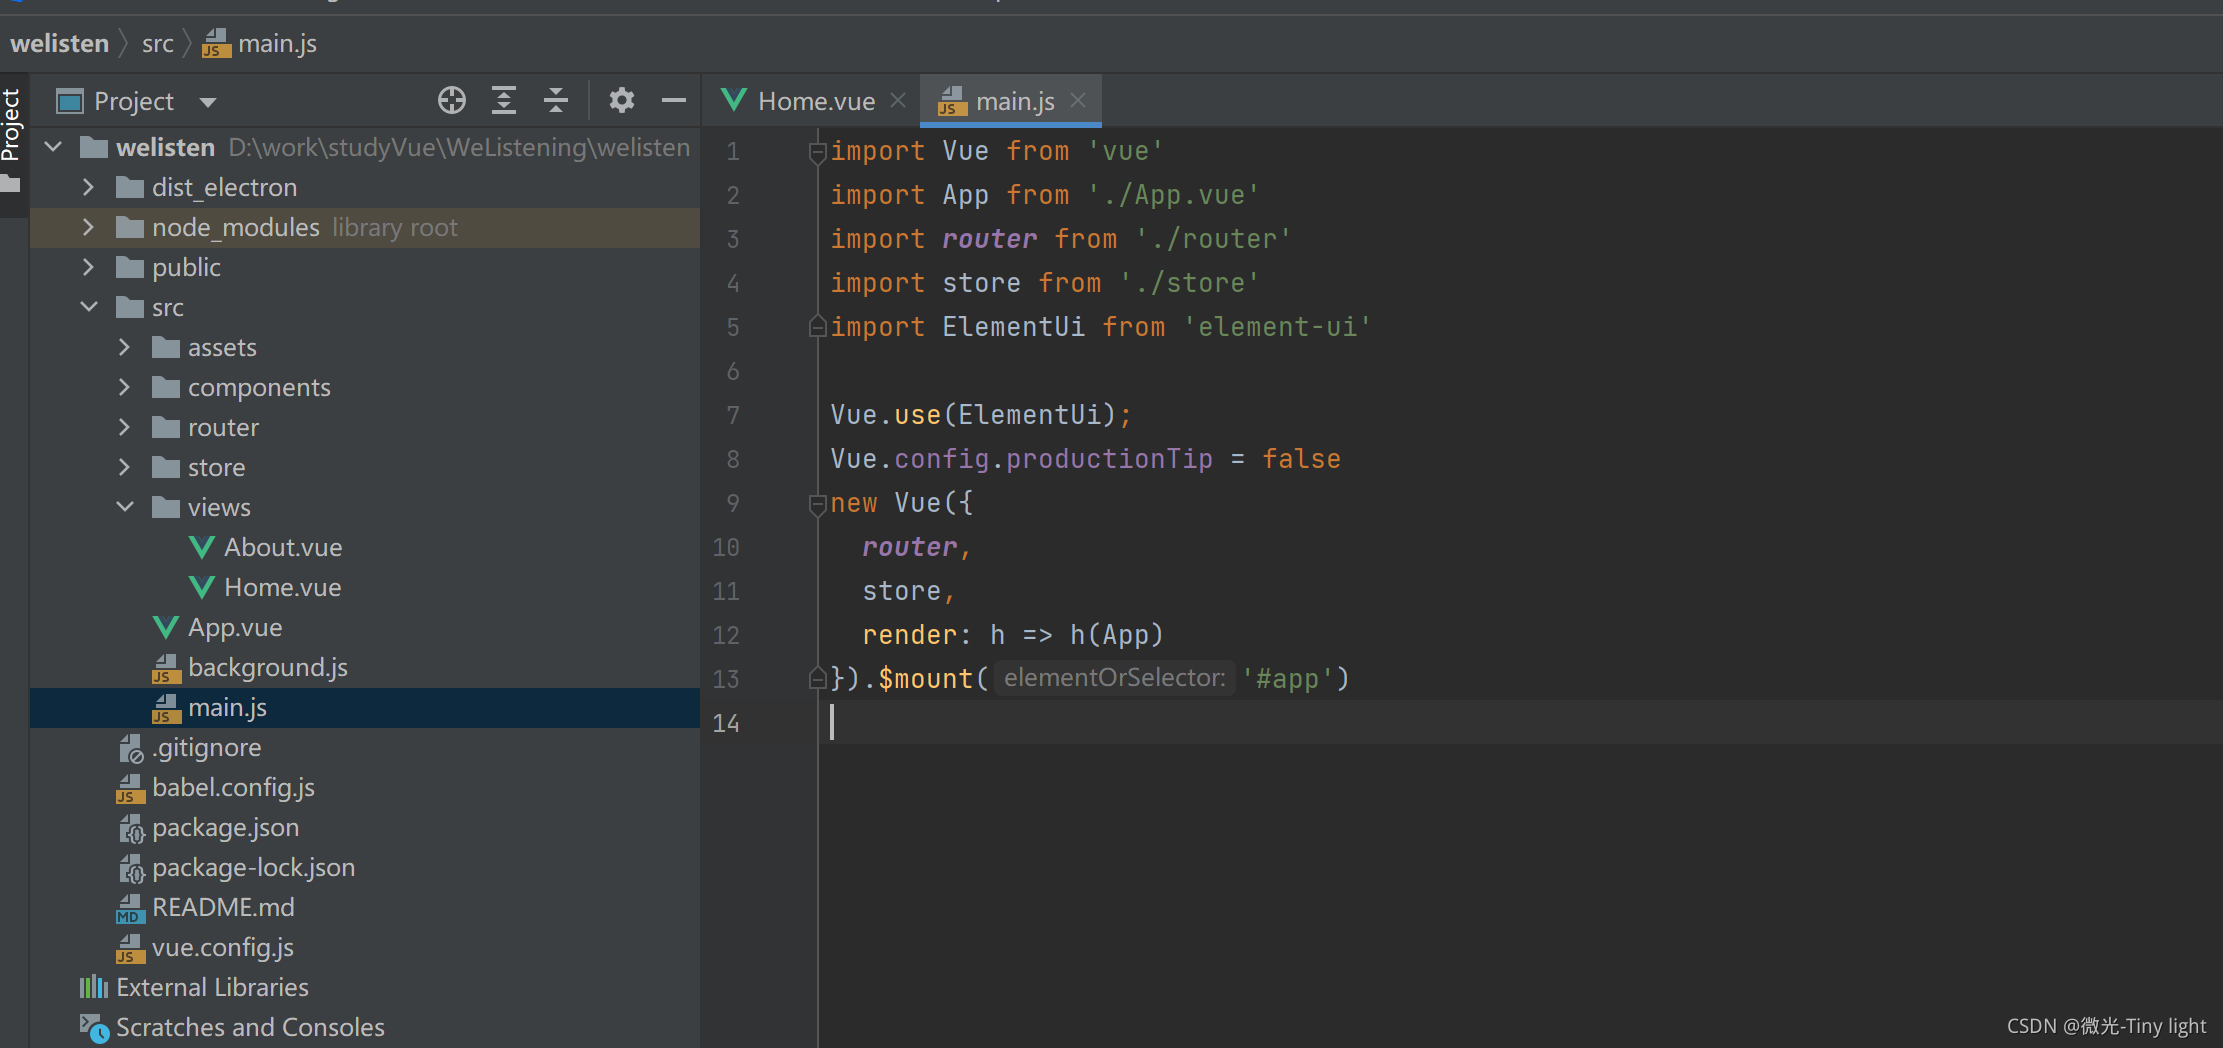Screen dimensions: 2223x1048
Task: Click the views folder icon
Action: coord(166,507)
